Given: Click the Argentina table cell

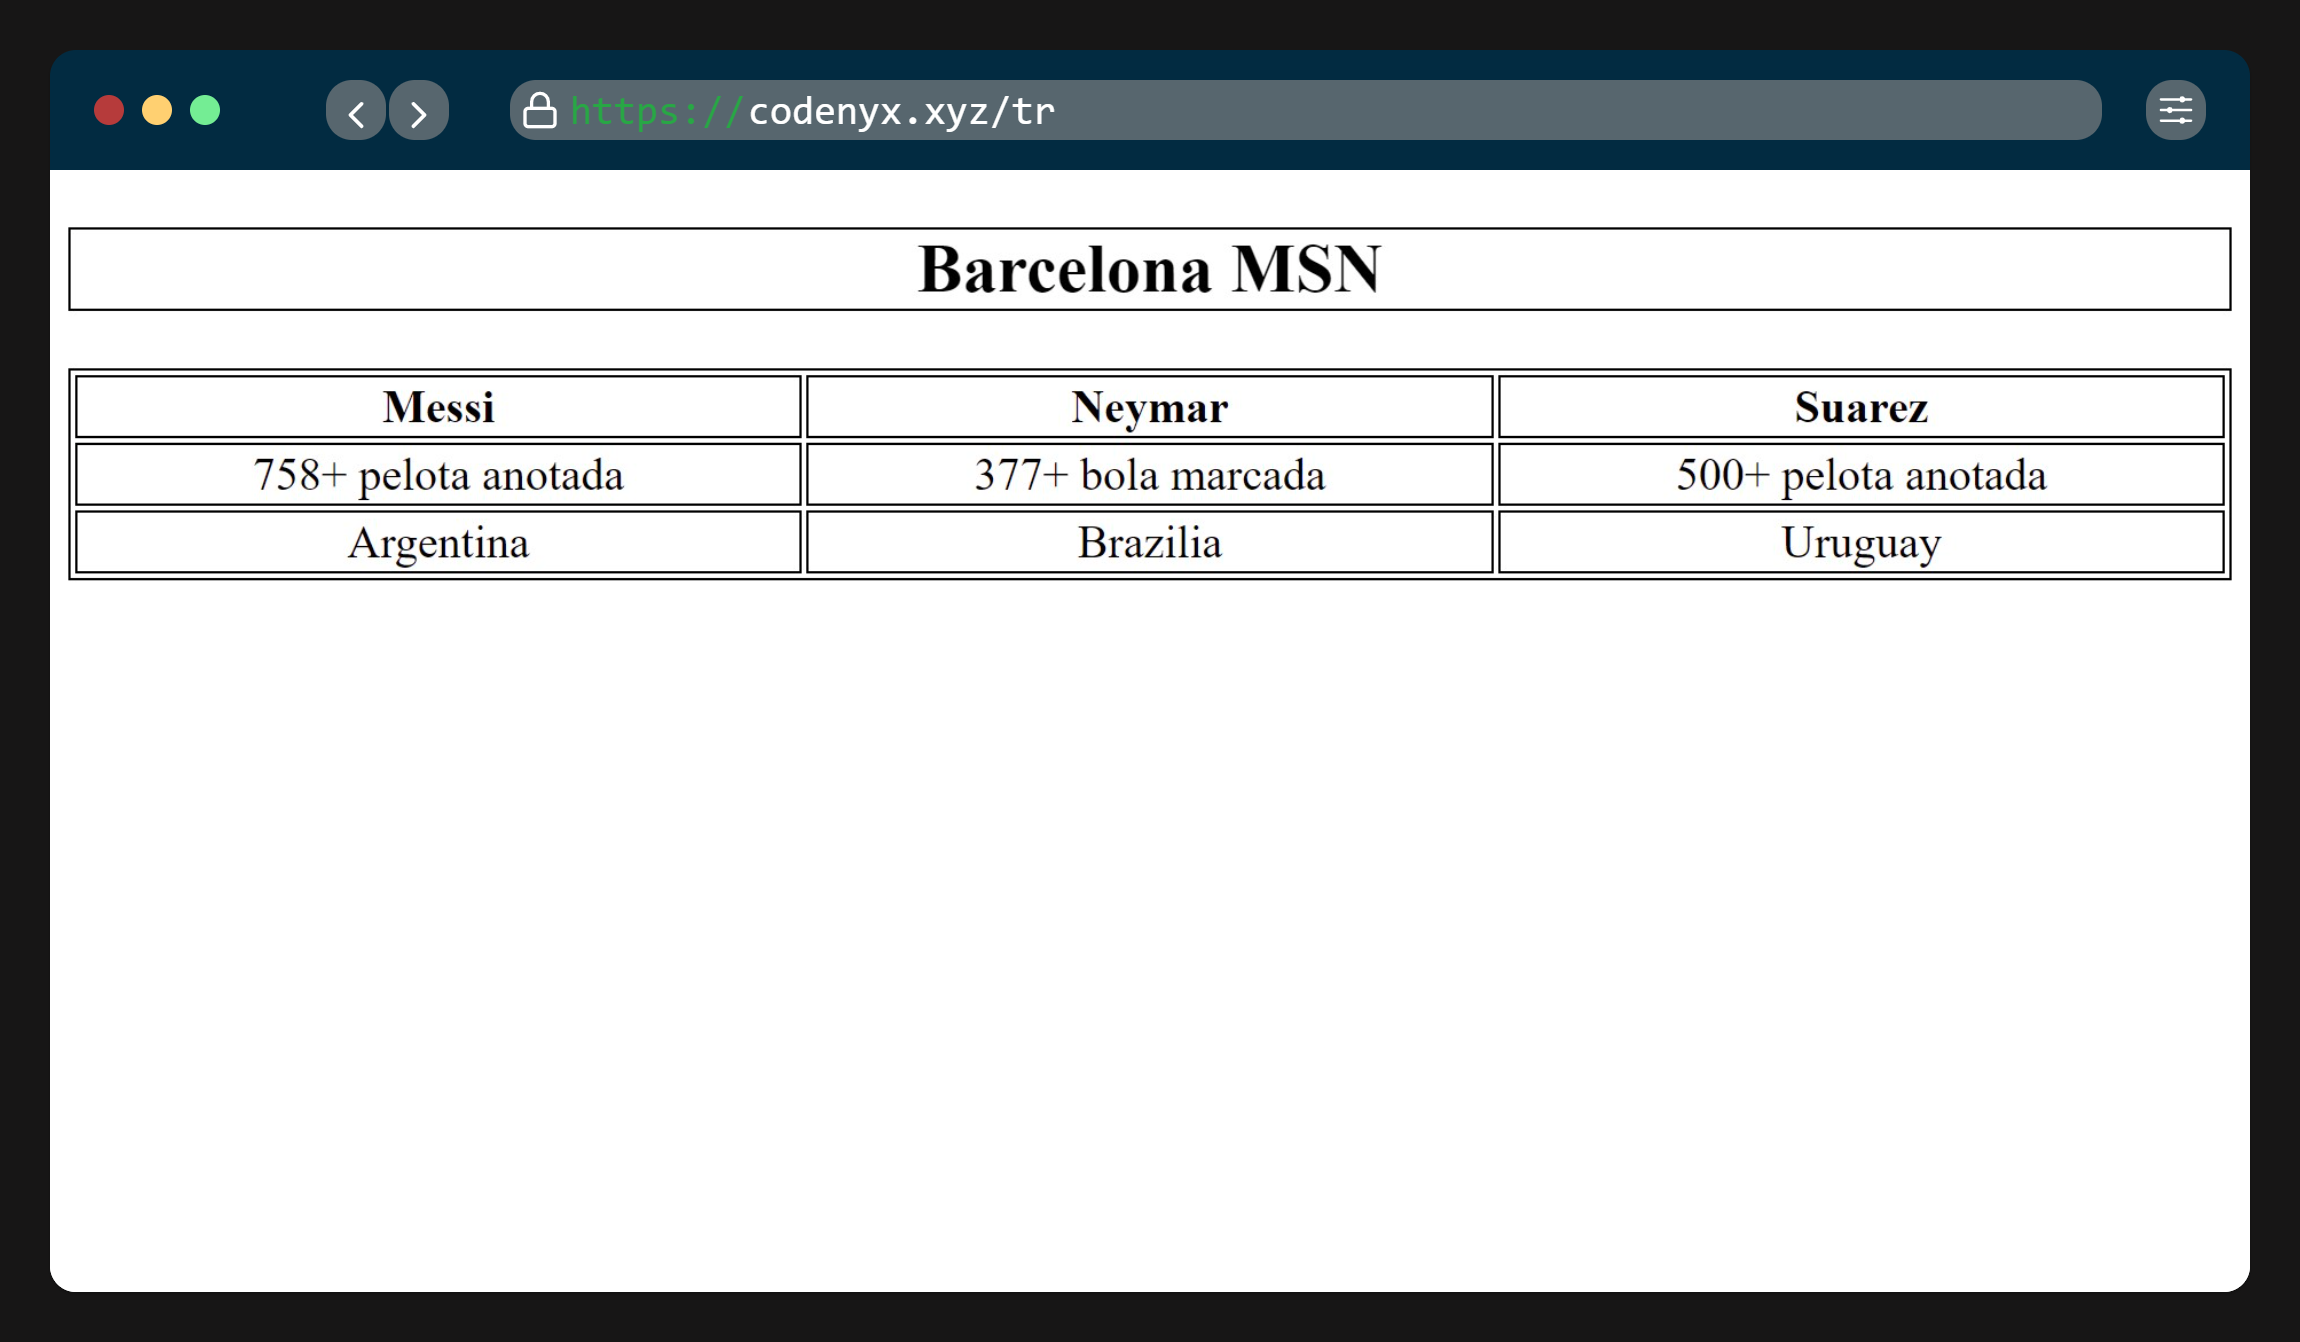Looking at the screenshot, I should [438, 543].
